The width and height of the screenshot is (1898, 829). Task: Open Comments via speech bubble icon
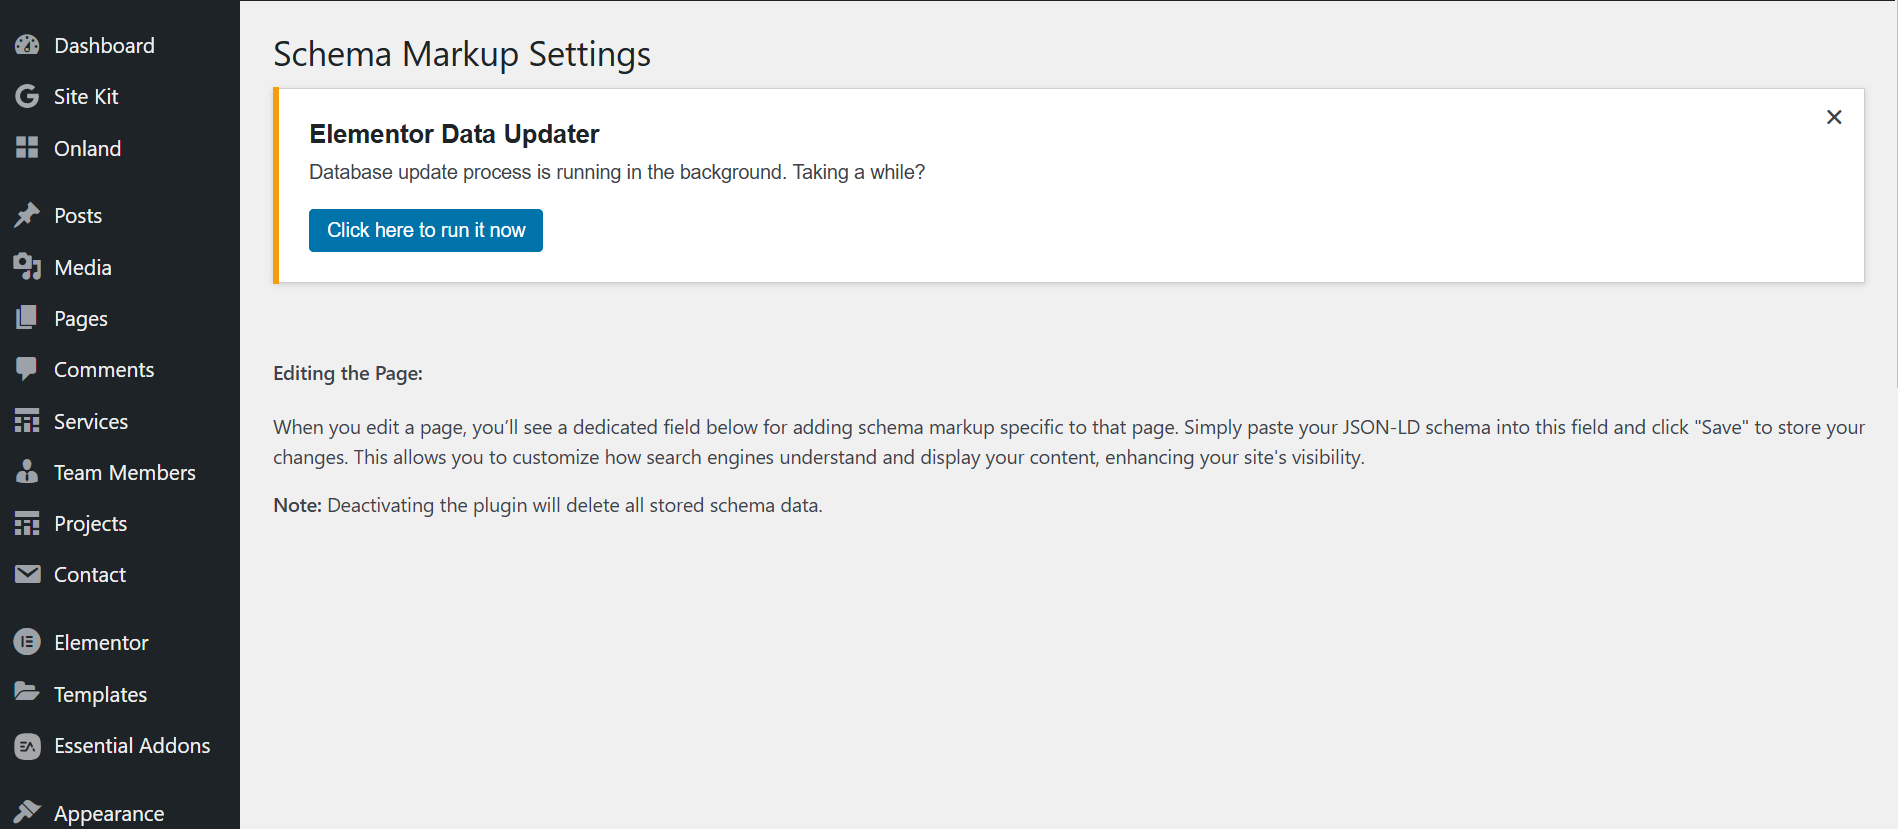point(27,369)
